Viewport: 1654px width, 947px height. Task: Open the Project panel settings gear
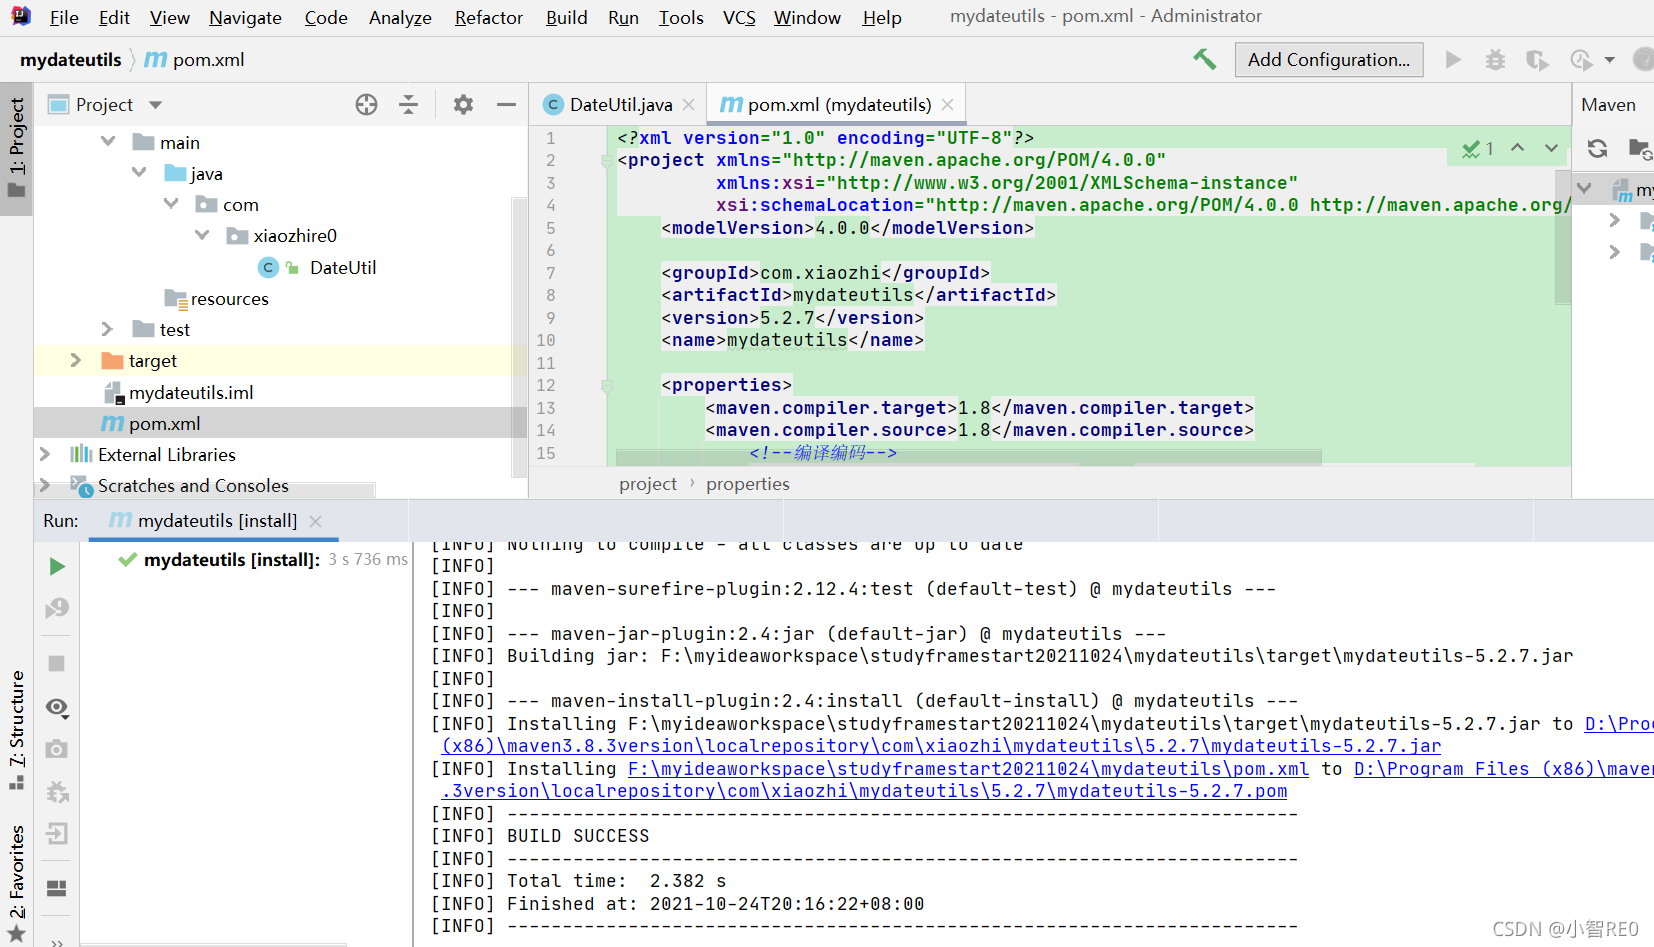[463, 105]
